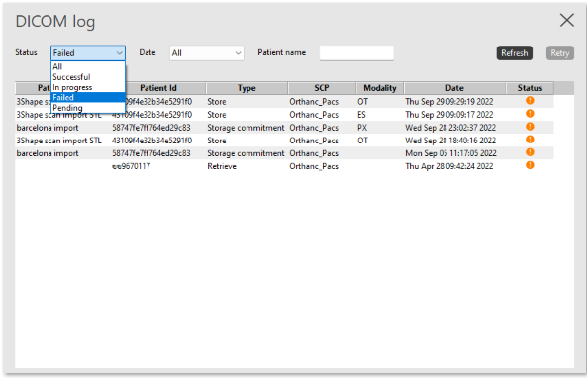This screenshot has height=378, width=587.
Task: Select date Mon Sep 05 11:17:05 2022
Action: [x=451, y=153]
